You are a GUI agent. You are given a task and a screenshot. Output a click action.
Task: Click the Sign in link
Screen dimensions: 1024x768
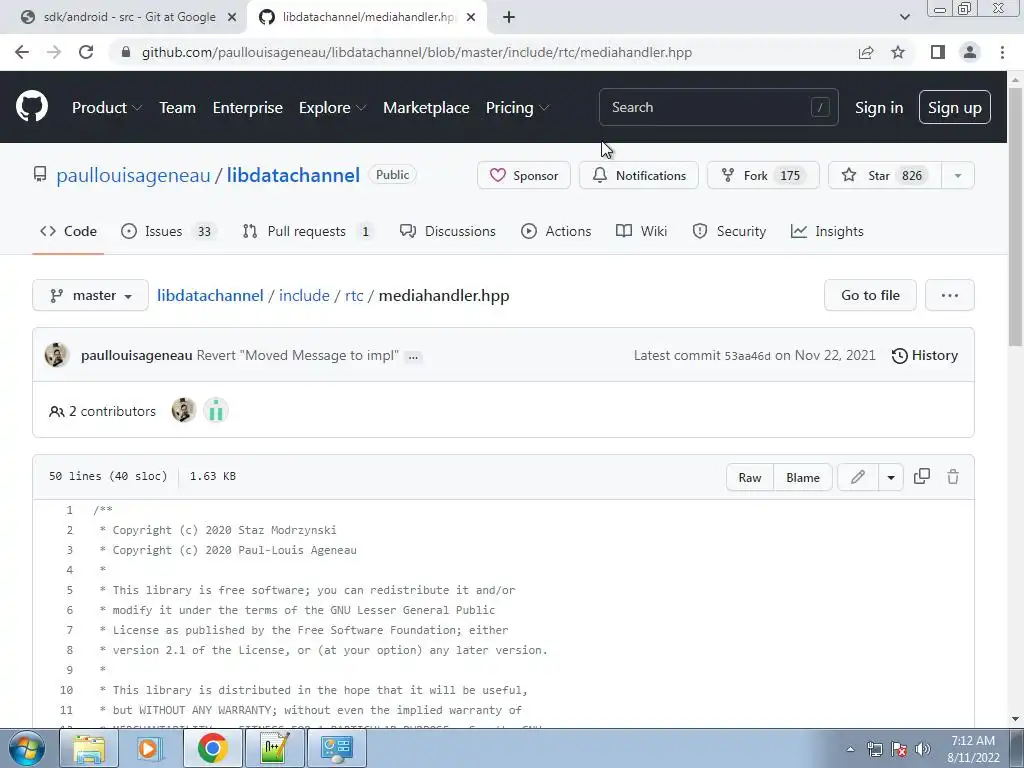879,107
